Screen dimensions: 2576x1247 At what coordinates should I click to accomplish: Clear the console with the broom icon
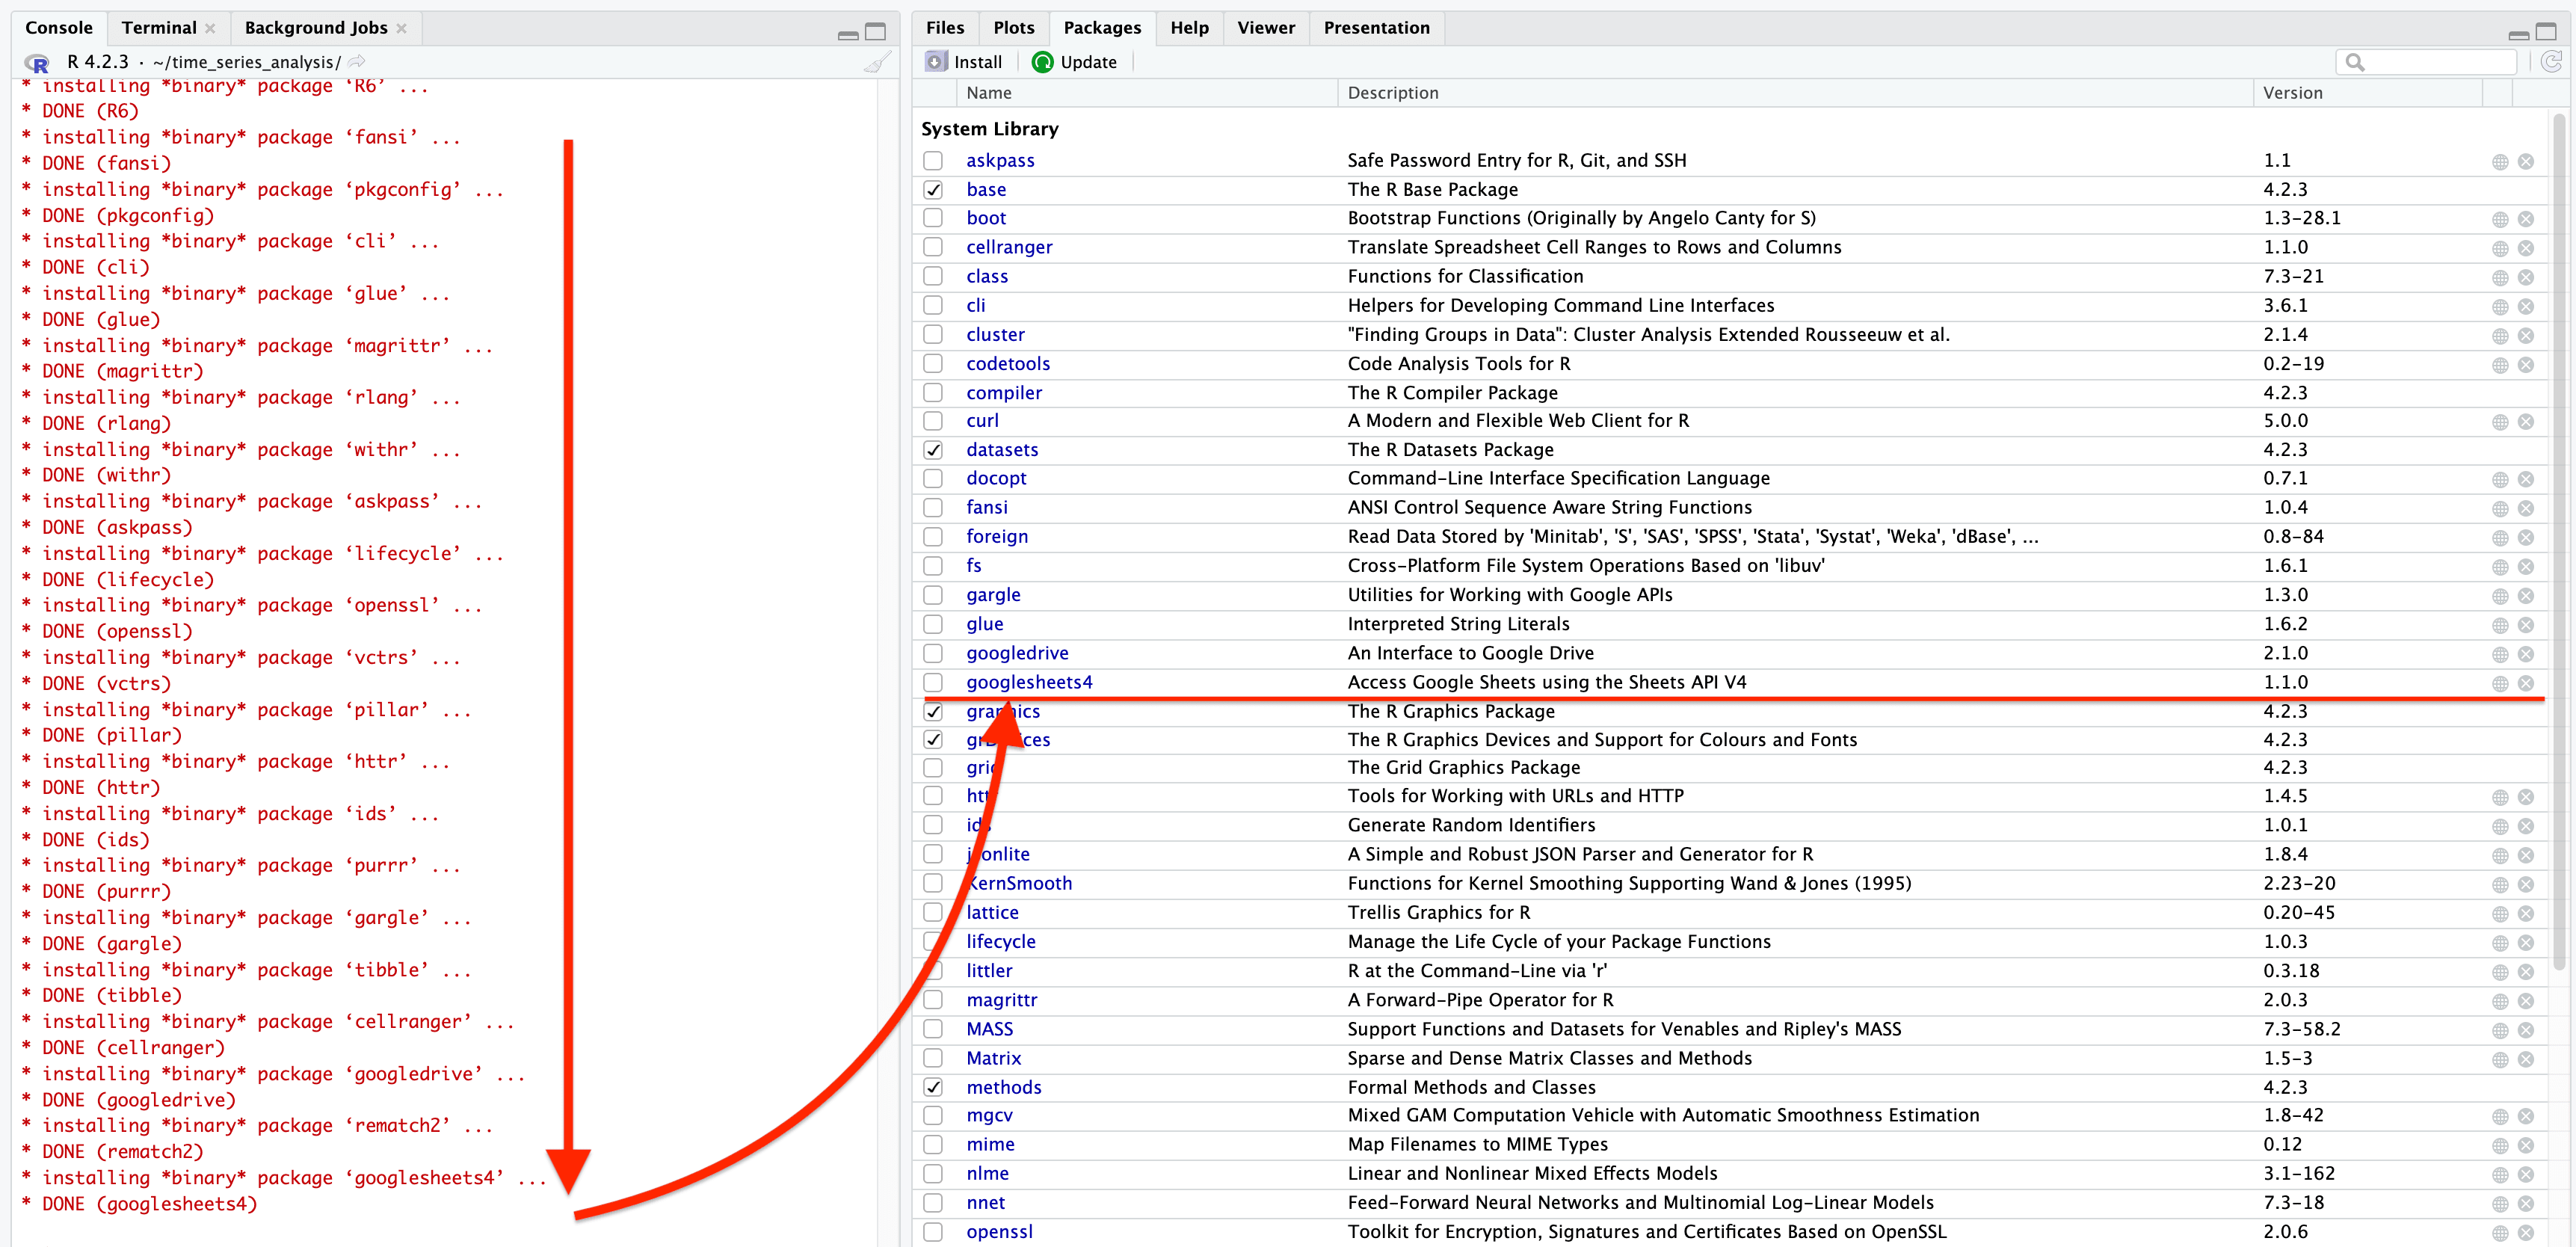click(x=877, y=62)
